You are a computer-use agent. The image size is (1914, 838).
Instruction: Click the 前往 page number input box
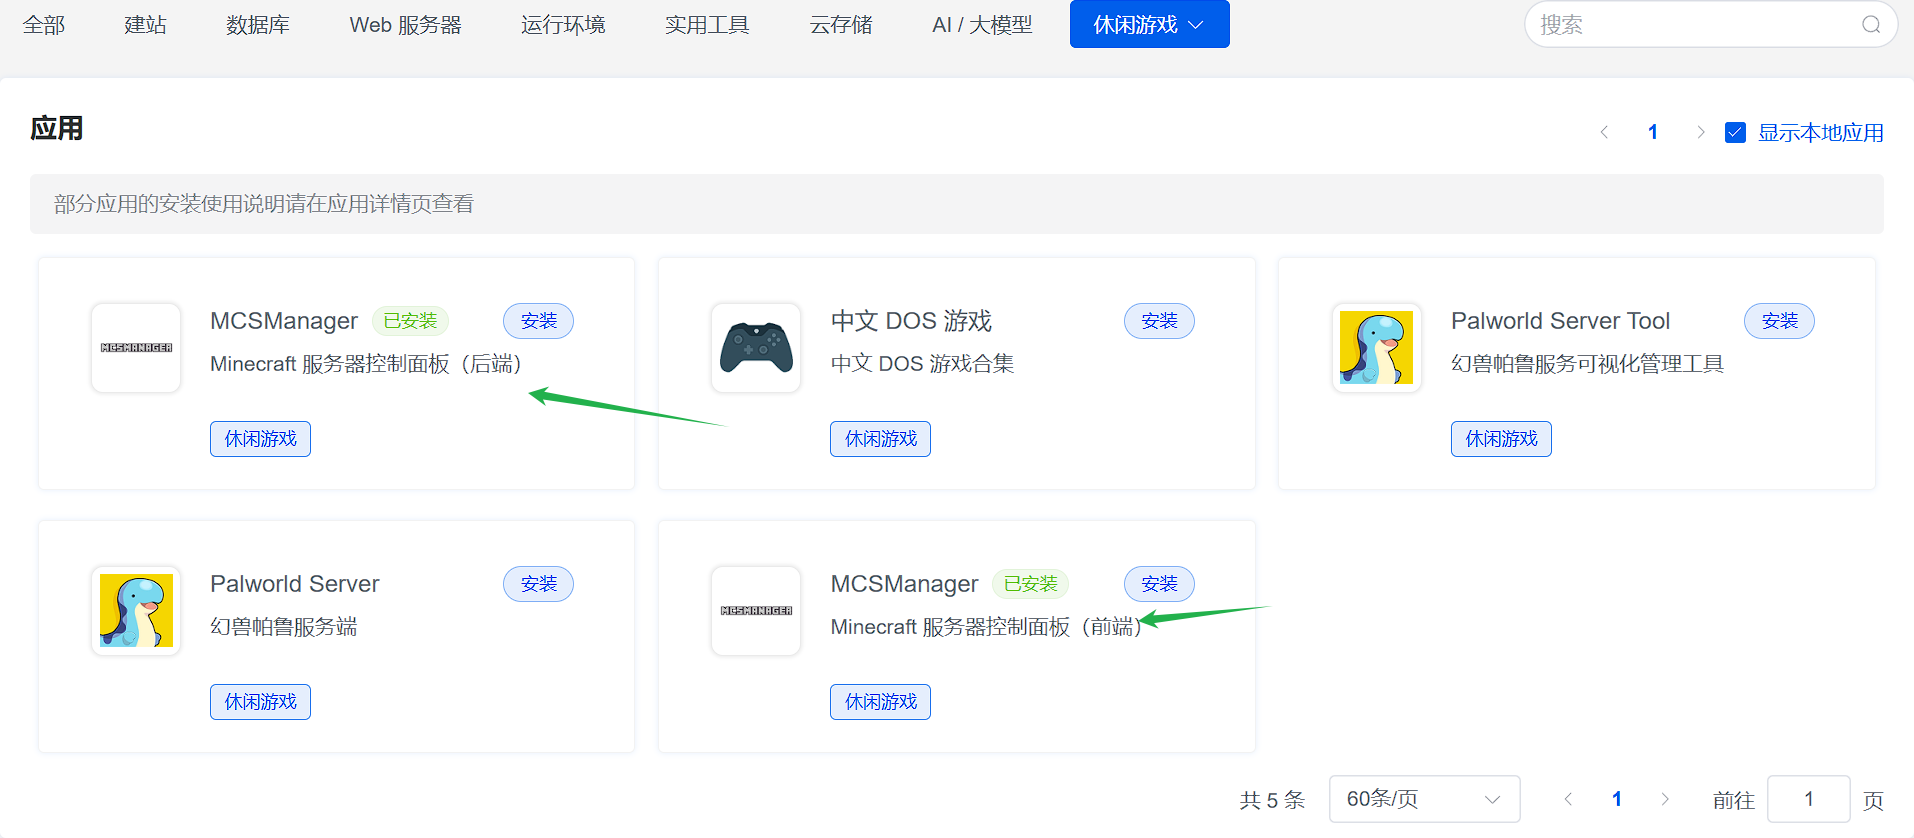1808,799
